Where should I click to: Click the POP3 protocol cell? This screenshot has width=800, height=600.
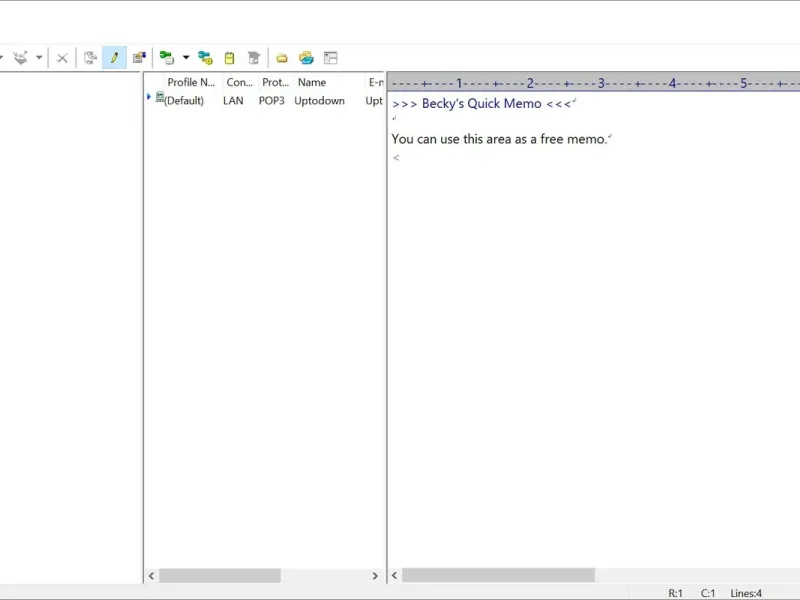point(271,101)
